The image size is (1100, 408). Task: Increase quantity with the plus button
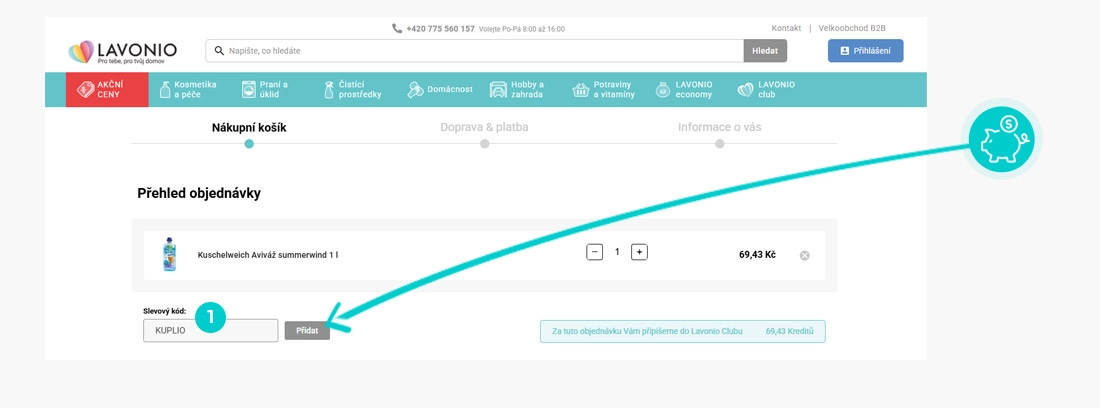(639, 252)
